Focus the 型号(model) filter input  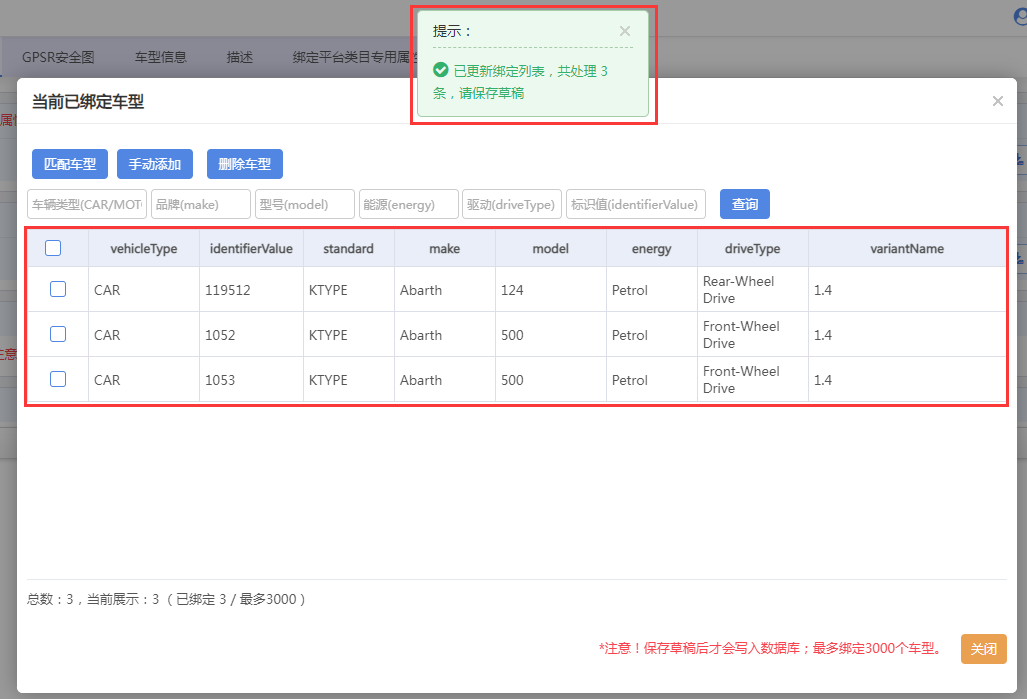[305, 204]
